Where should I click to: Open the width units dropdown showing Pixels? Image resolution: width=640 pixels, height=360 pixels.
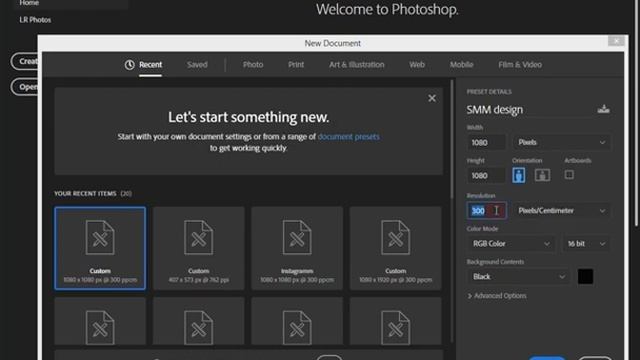pos(562,142)
